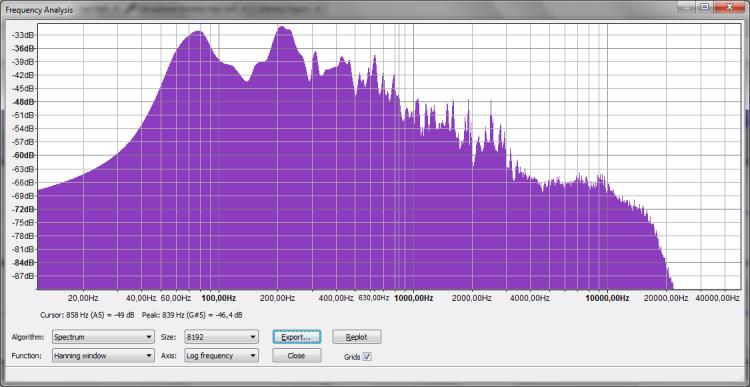Viewport: 750px width, 387px height.
Task: Click the Frequency Analysis title bar text
Action: click(x=39, y=10)
